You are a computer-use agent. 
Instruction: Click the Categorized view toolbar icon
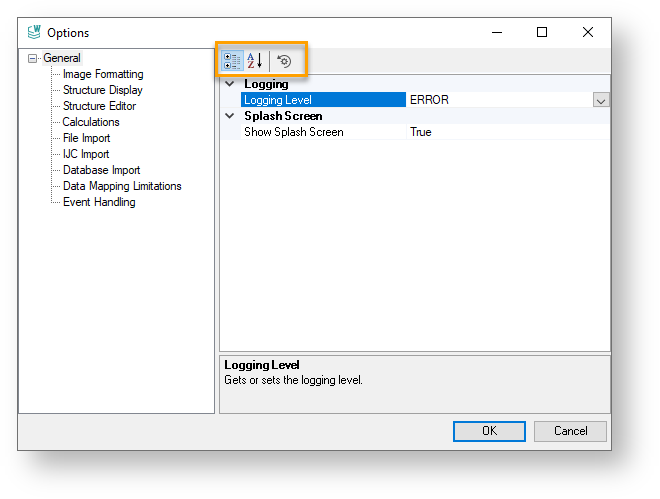[x=232, y=61]
